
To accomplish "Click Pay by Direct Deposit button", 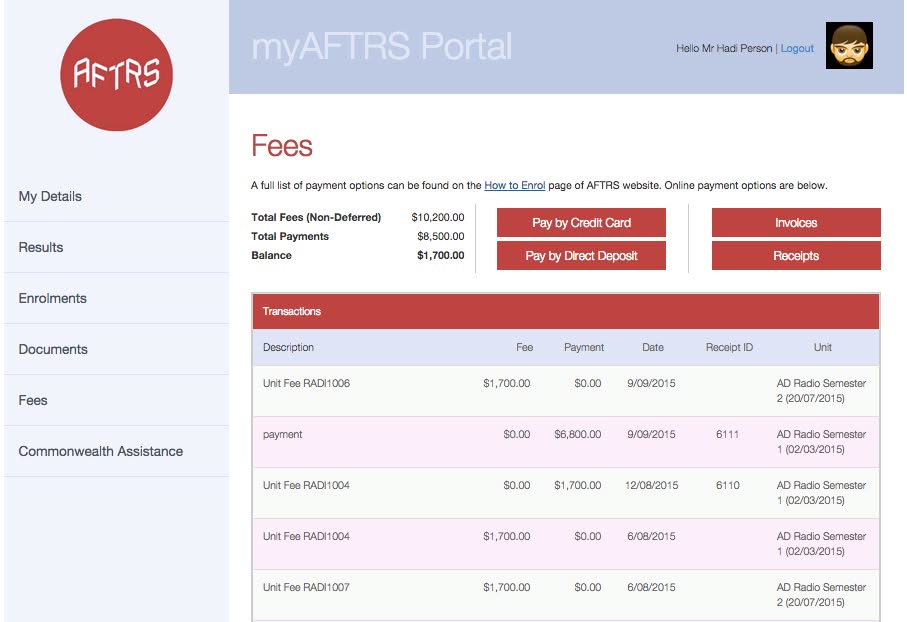I will pyautogui.click(x=581, y=256).
